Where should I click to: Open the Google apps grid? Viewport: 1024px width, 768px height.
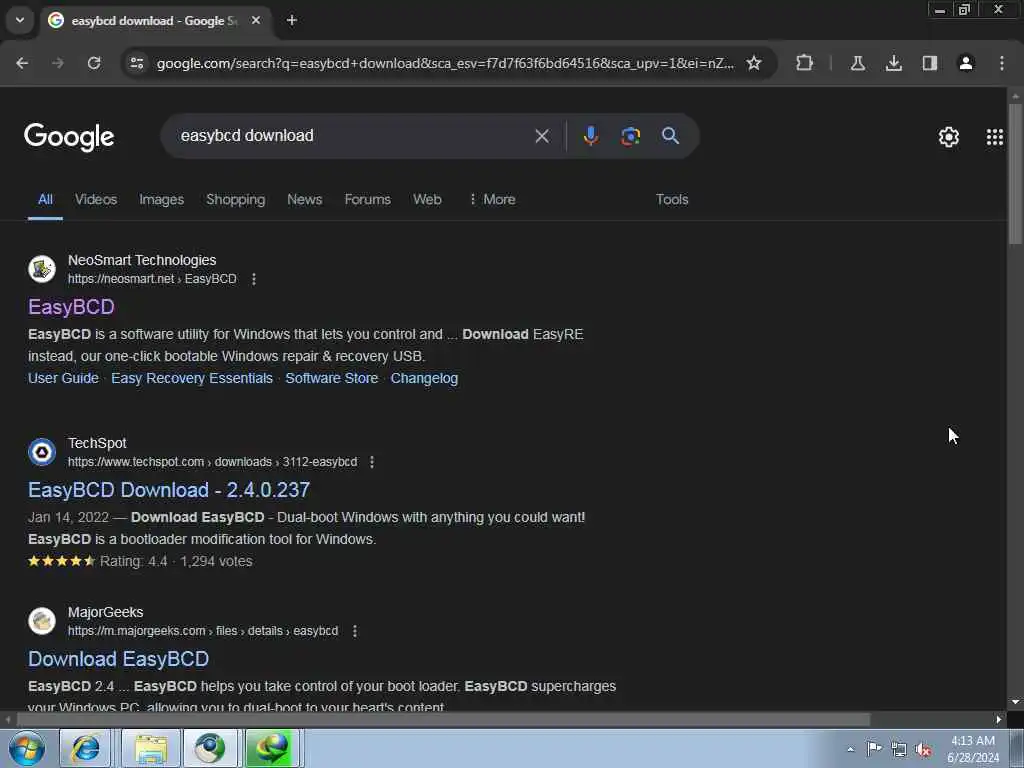coord(995,137)
